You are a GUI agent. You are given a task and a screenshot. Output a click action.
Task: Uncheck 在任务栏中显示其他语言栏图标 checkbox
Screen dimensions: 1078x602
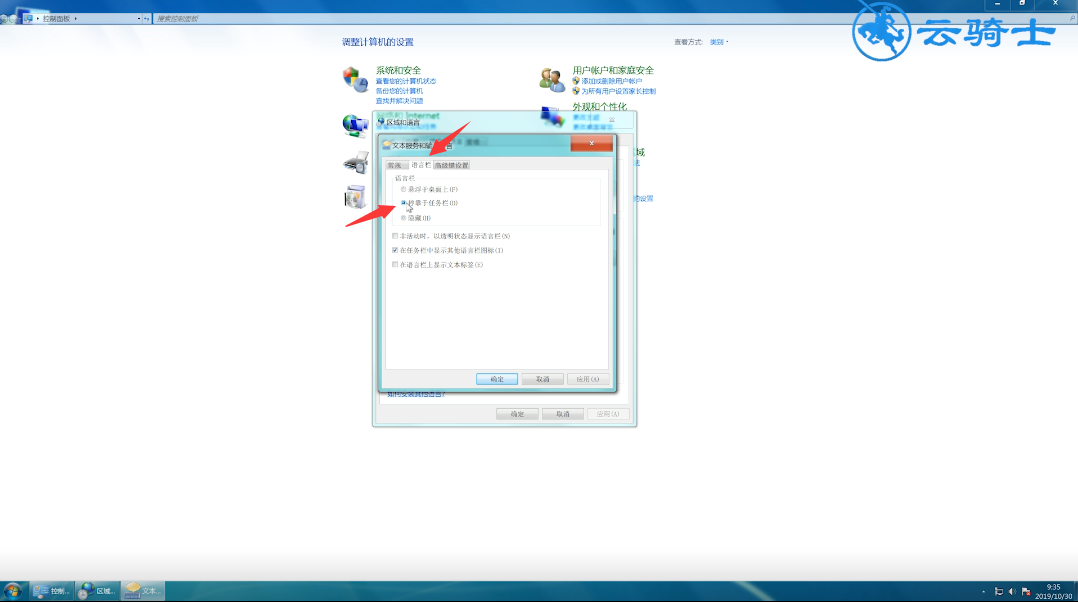[395, 250]
